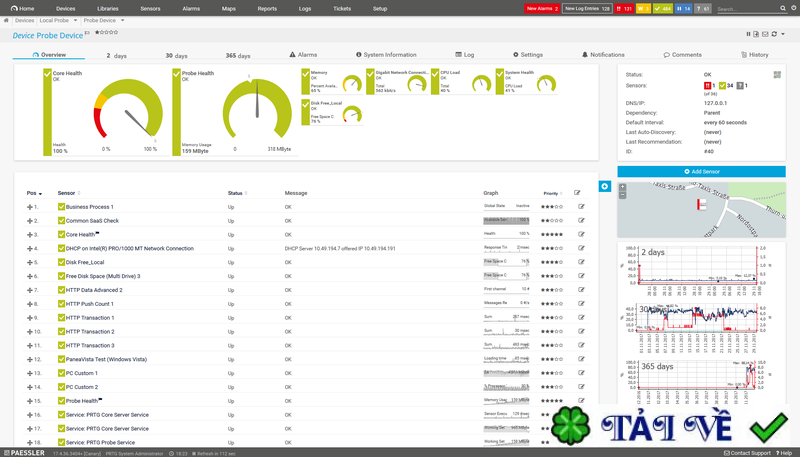Show the 14 paused sensors
800x457 pixels.
click(x=684, y=9)
